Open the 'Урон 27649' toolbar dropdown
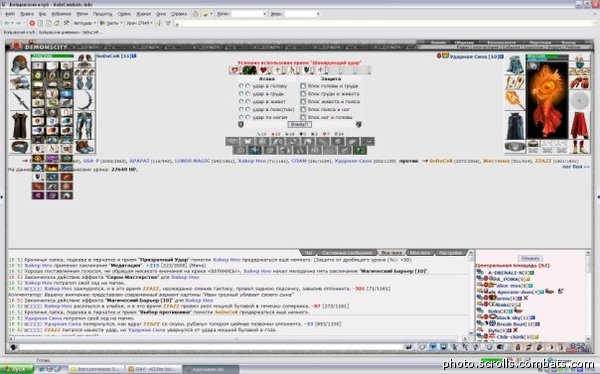Viewport: 600px width, 374px height. (139, 23)
